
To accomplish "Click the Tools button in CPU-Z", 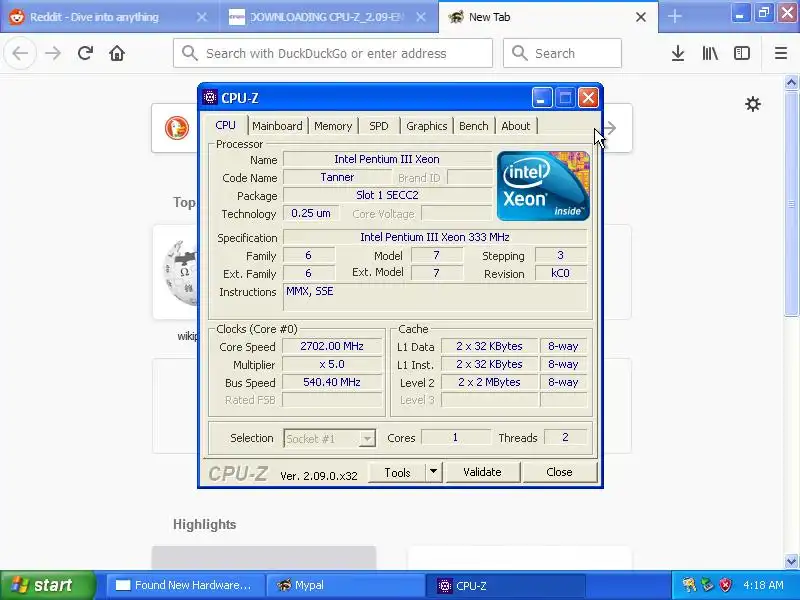I will [397, 472].
